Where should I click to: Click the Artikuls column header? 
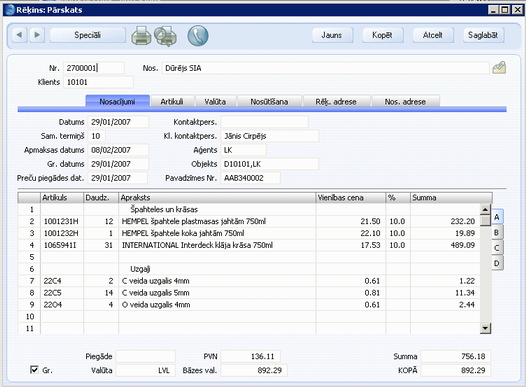click(62, 198)
